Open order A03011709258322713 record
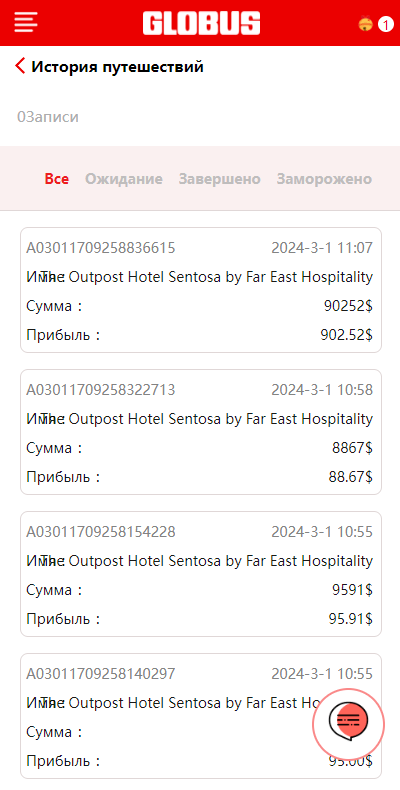The image size is (400, 790). [x=201, y=432]
